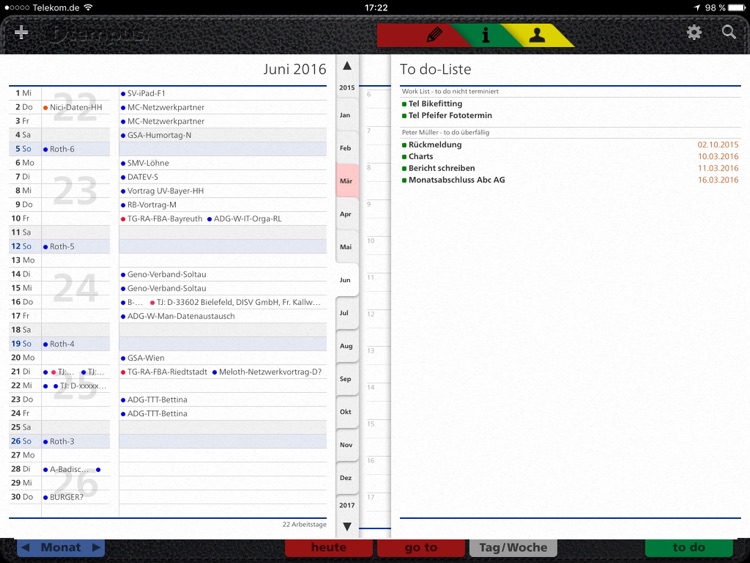Select the Jul month tab
750x563 pixels.
click(x=344, y=313)
